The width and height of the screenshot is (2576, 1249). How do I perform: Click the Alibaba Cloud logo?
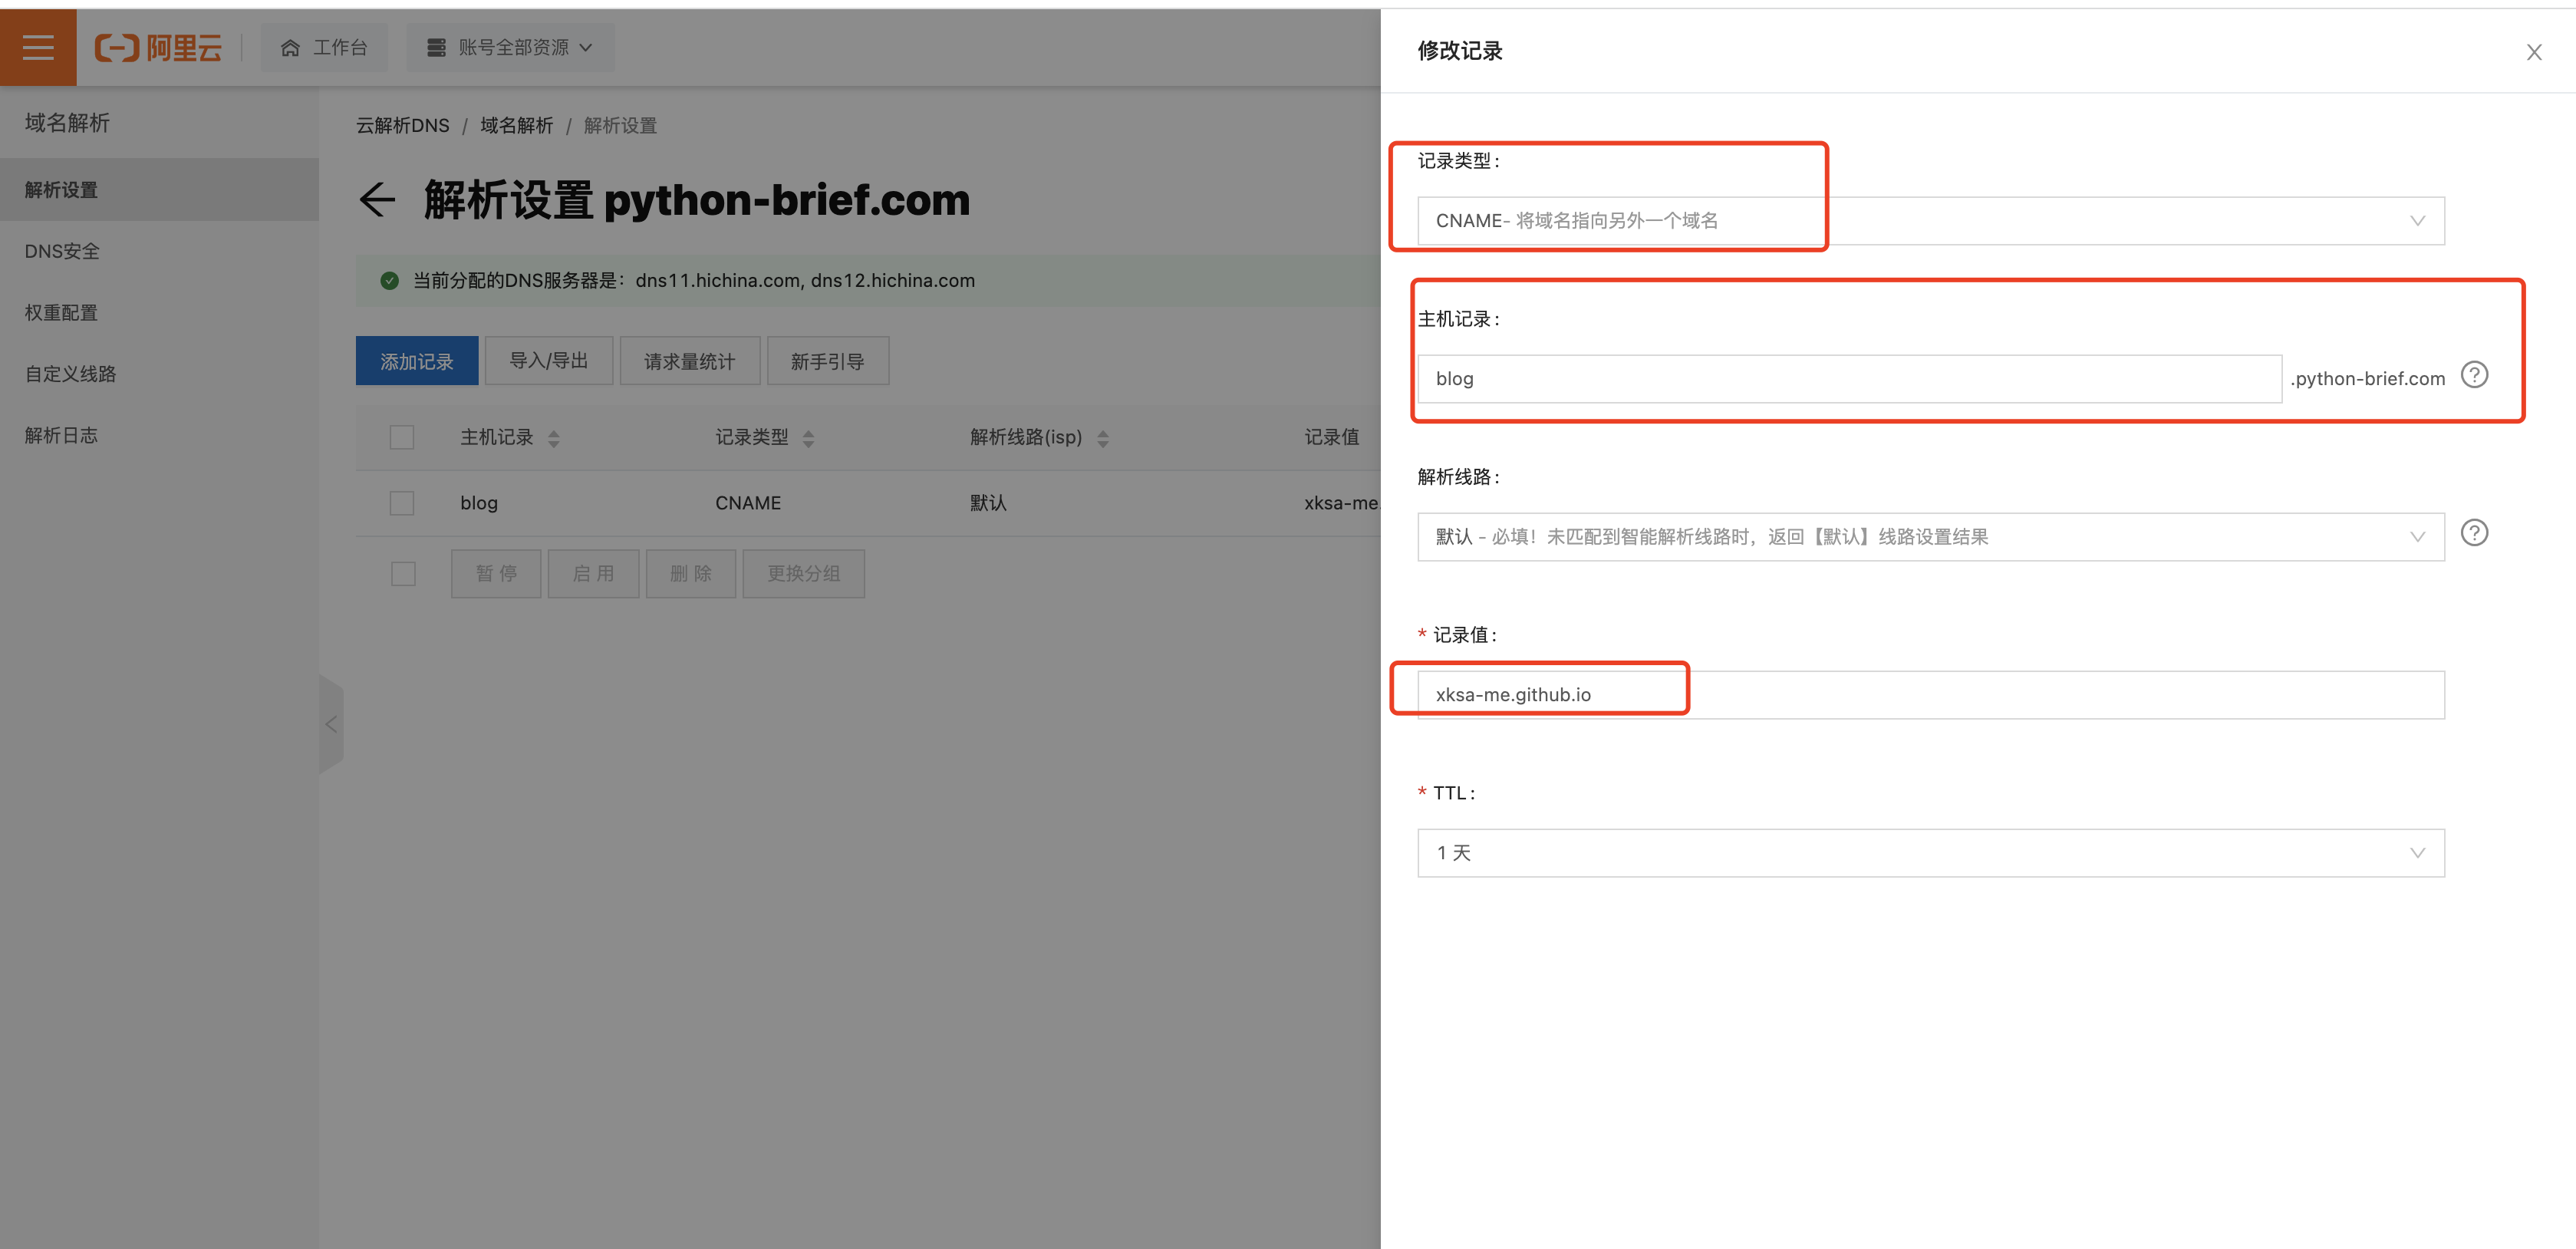(x=158, y=47)
